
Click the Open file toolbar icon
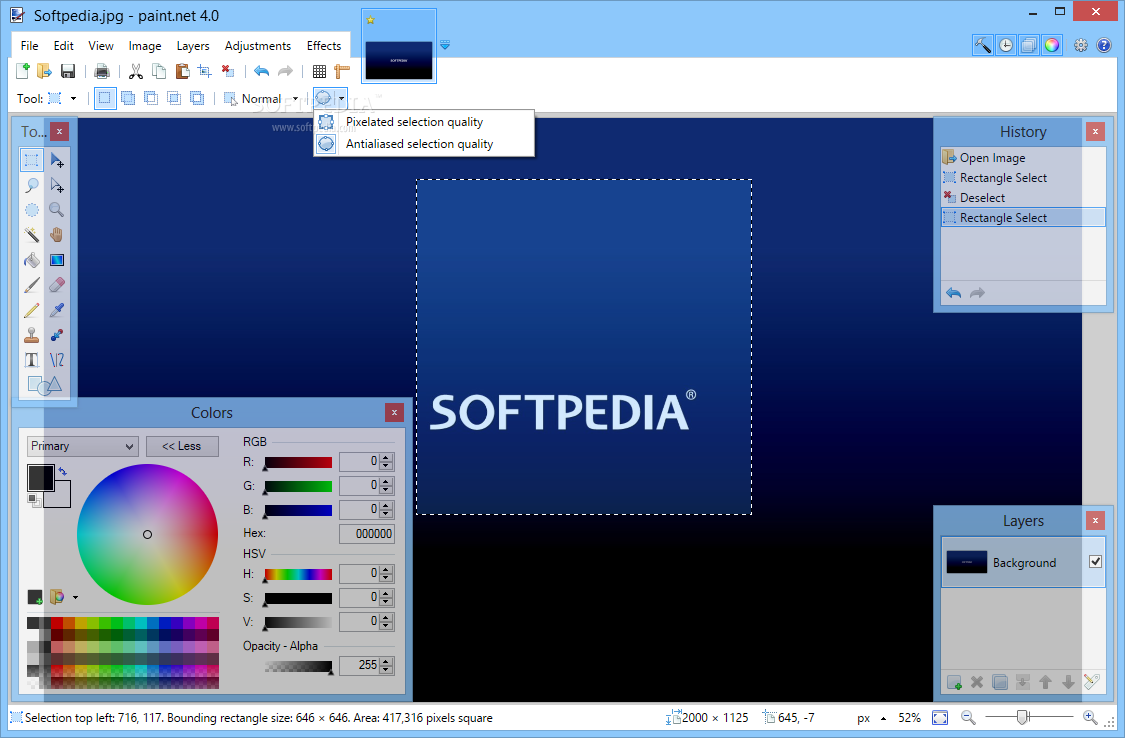pyautogui.click(x=44, y=71)
